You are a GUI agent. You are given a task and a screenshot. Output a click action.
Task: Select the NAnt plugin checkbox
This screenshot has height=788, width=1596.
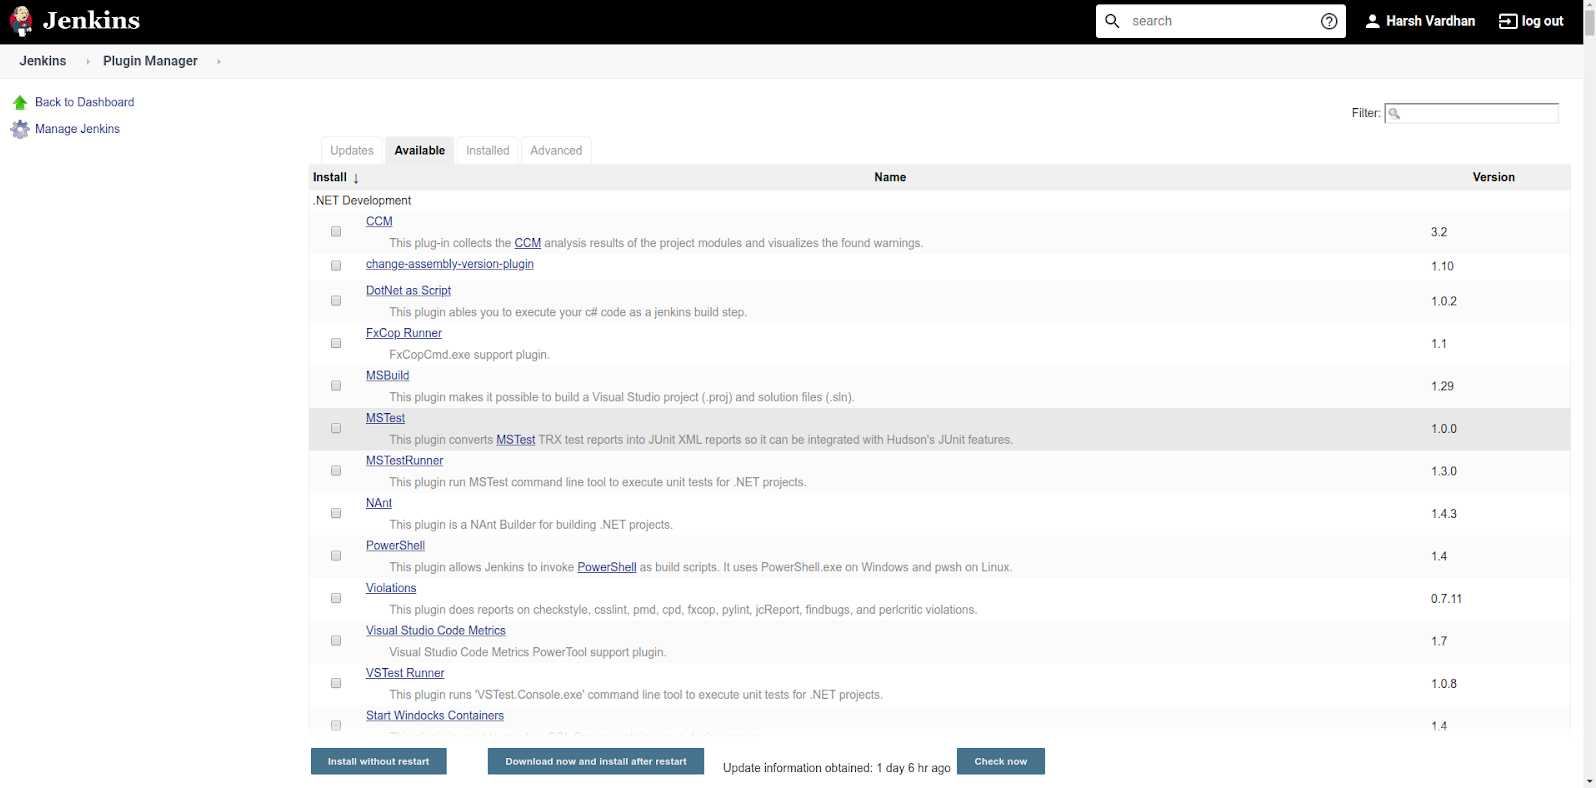click(x=336, y=514)
